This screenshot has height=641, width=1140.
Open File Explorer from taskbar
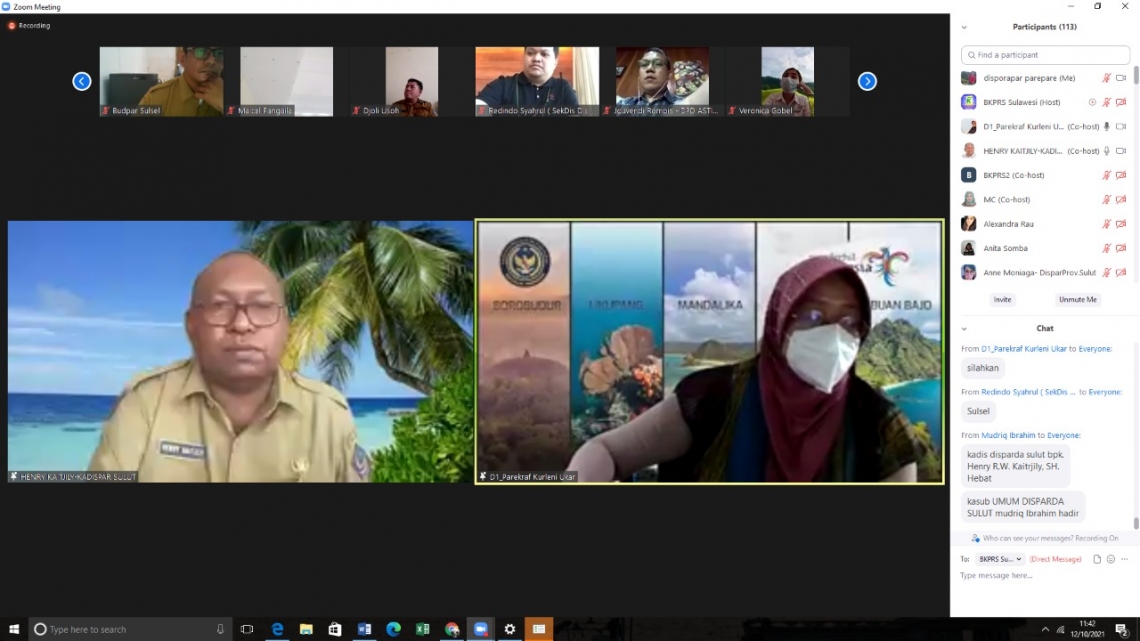306,629
